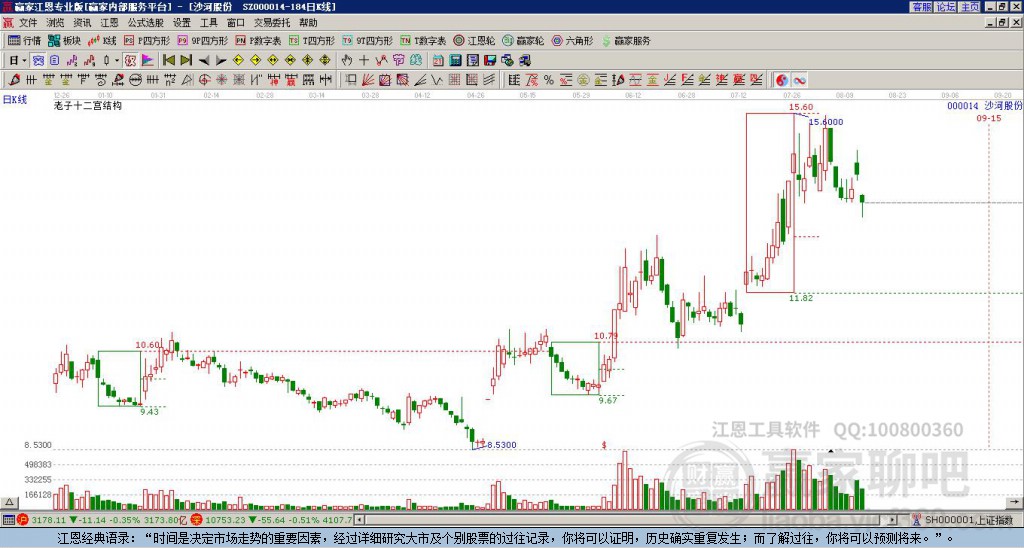This screenshot has height=548, width=1024.
Task: Click the 000014 沙河股份 stock label
Action: coord(985,105)
